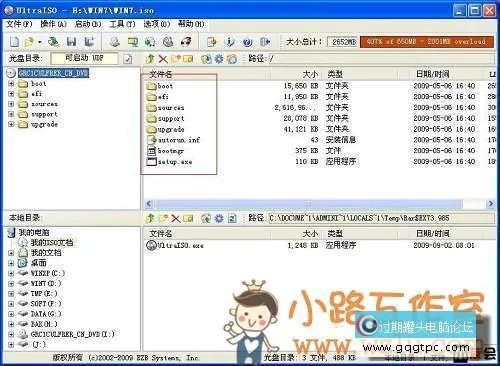500x366 pixels.
Task: Click Up arrow in 光盘目录 toolbar
Action: [150, 59]
